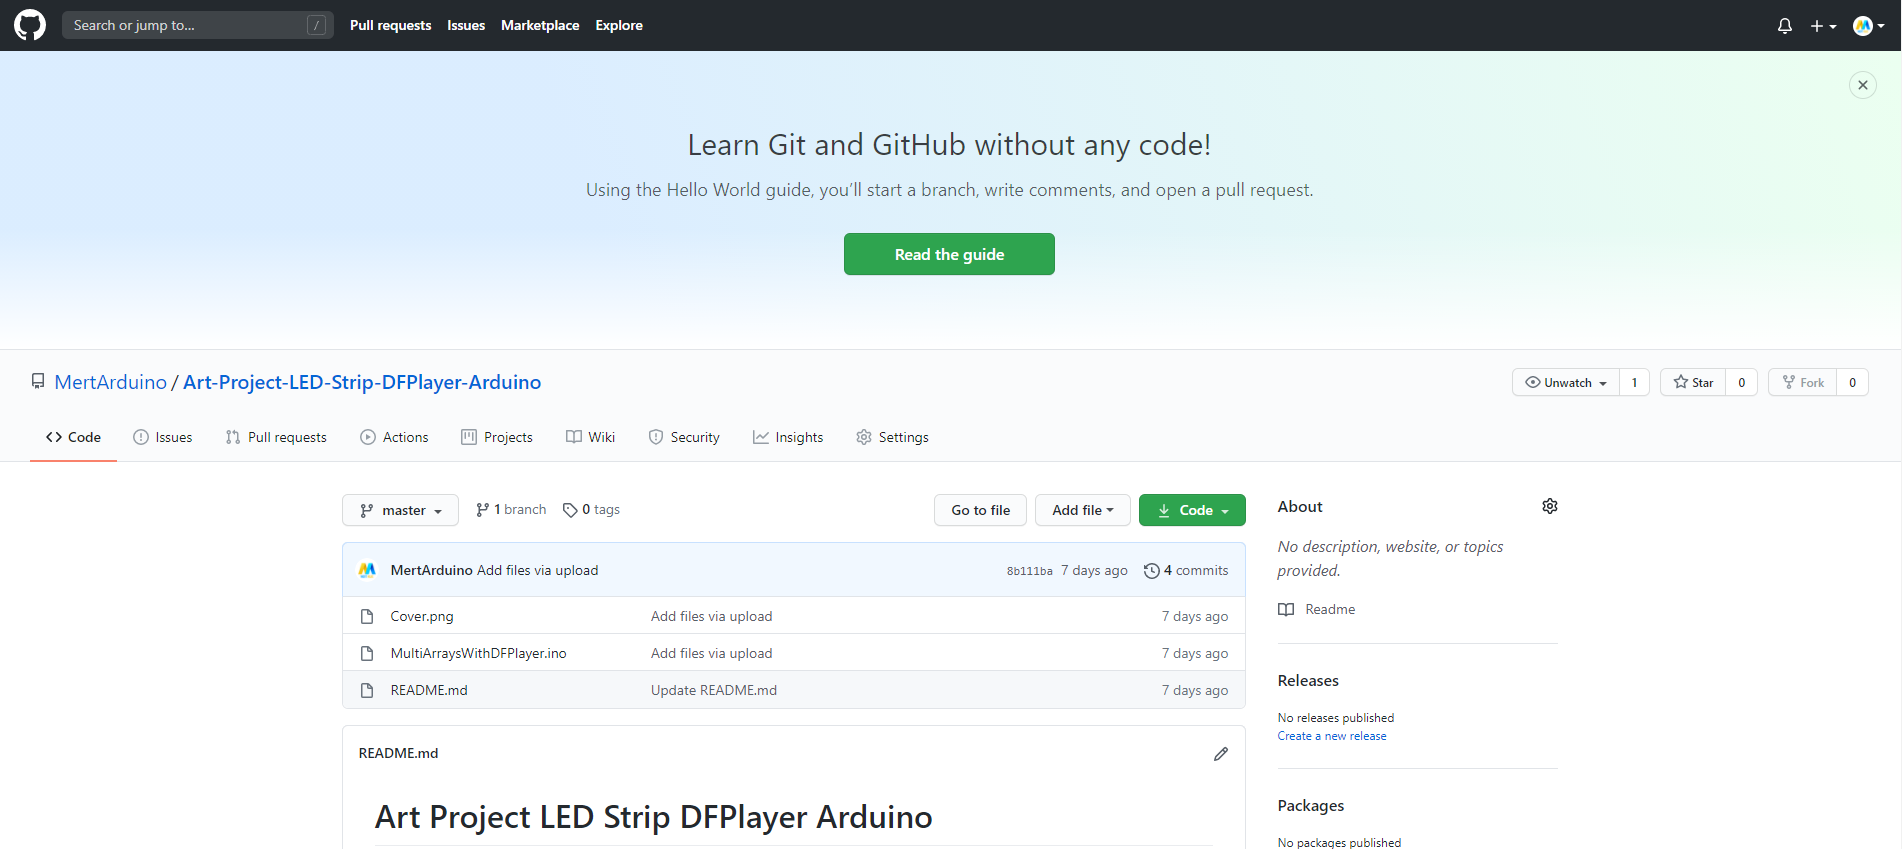Open Cover.png's 'Add files via upload' commit message
1902x849 pixels.
[711, 616]
